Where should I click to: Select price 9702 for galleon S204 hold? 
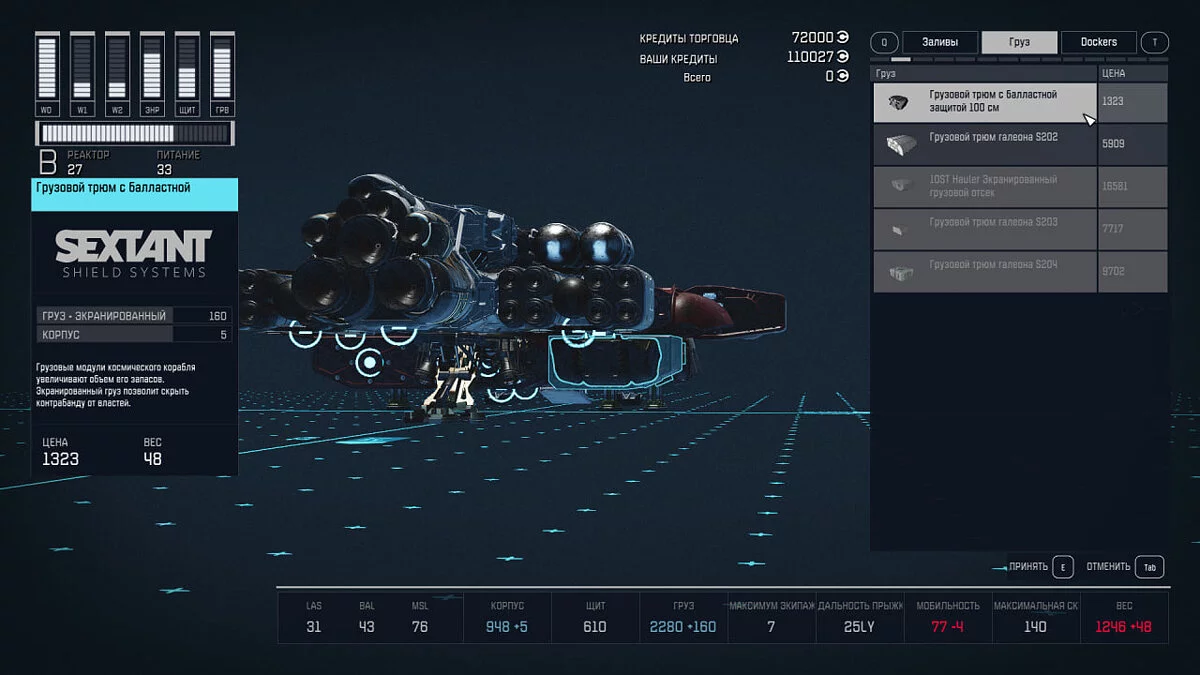[x=1132, y=271]
